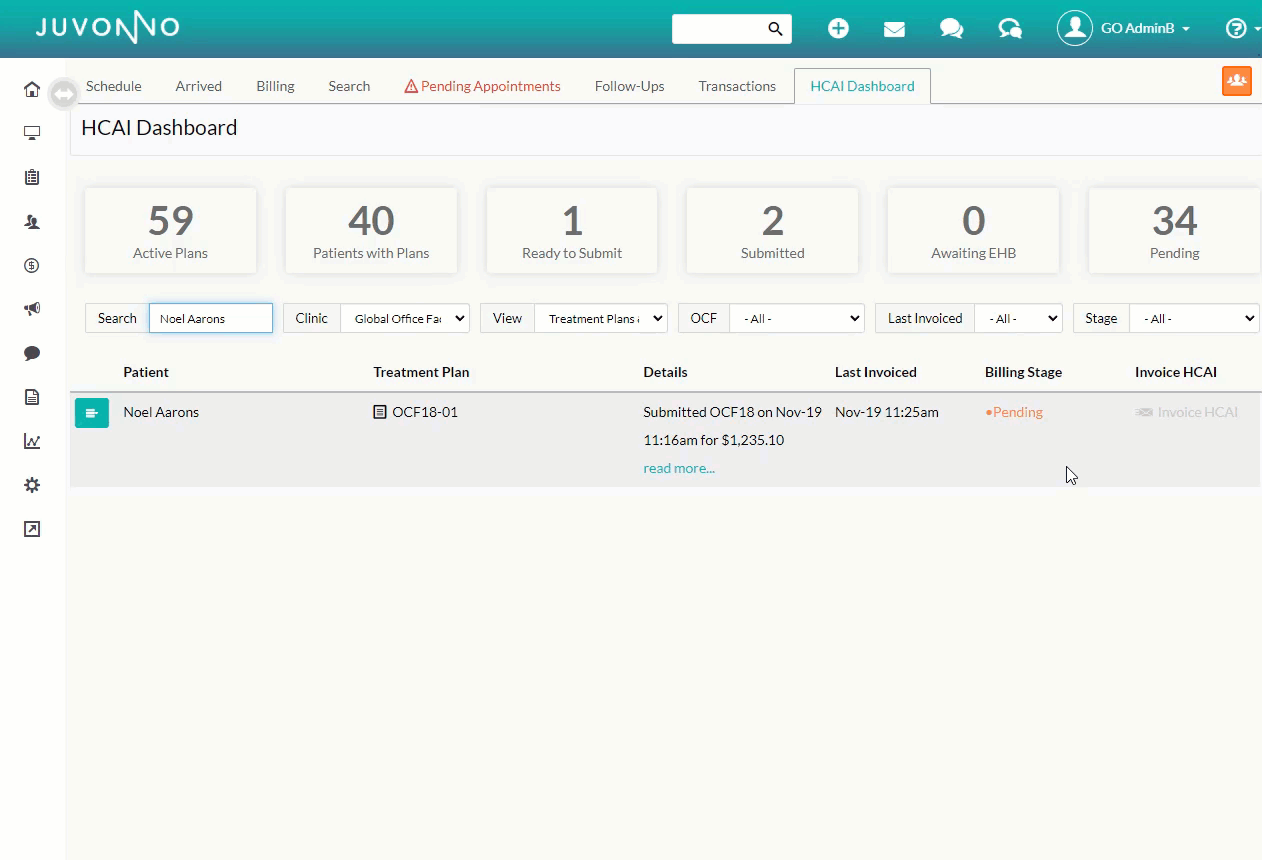Viewport: 1262px width, 860px height.
Task: Click the 59 Active Plans card
Action: click(x=171, y=231)
